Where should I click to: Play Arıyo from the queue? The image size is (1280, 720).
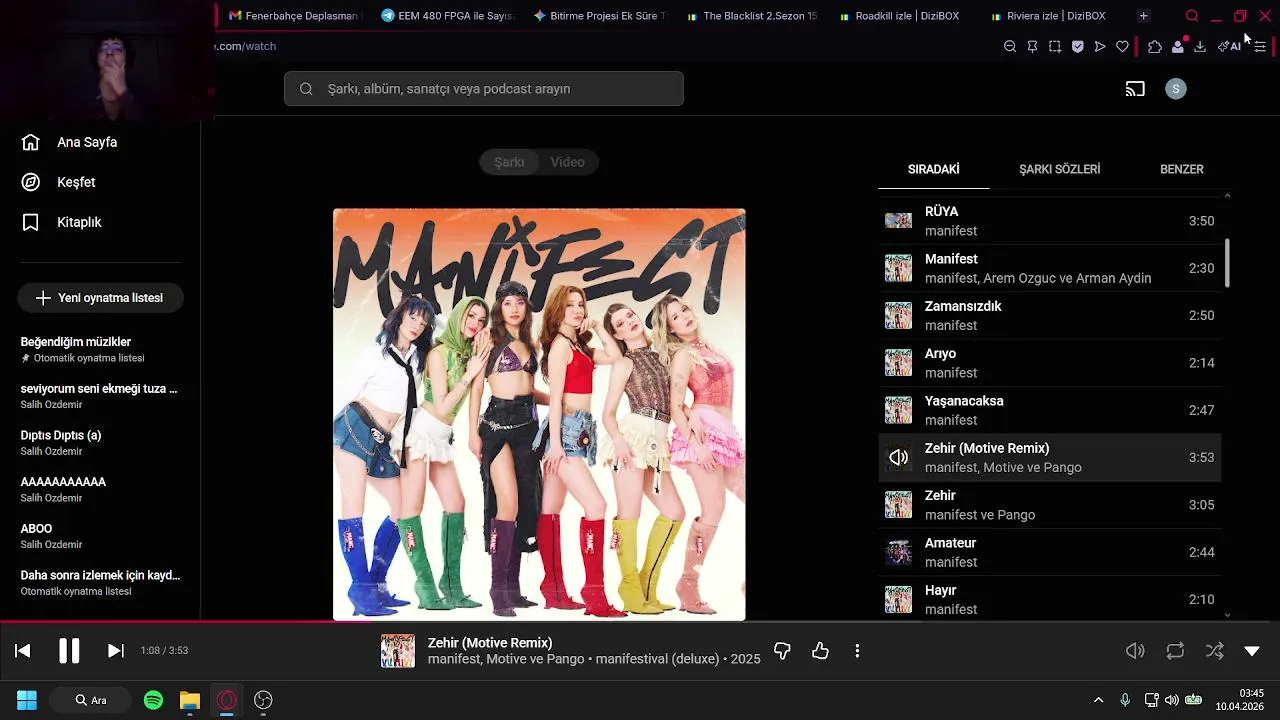1050,363
